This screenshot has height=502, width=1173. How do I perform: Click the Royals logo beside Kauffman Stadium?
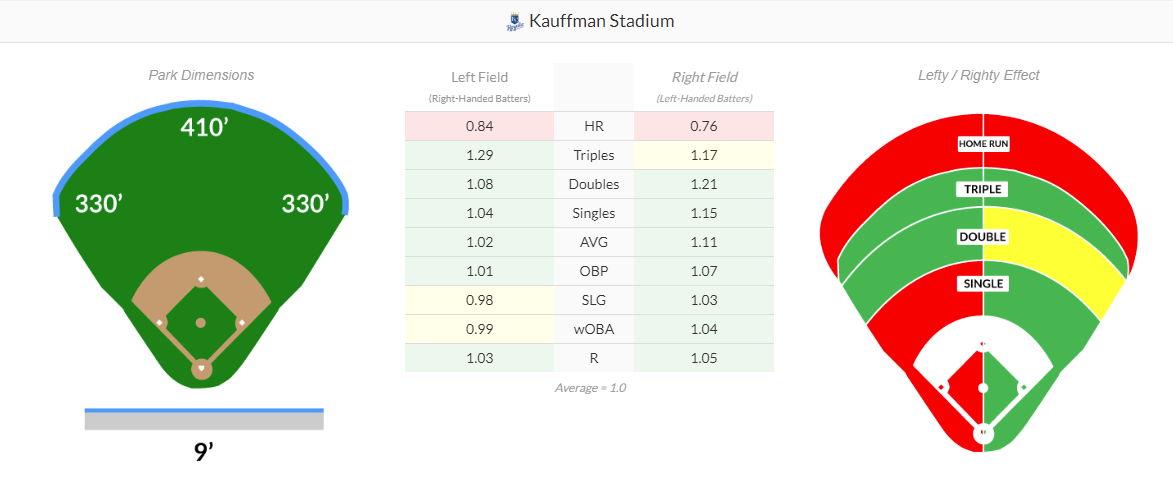[x=515, y=21]
